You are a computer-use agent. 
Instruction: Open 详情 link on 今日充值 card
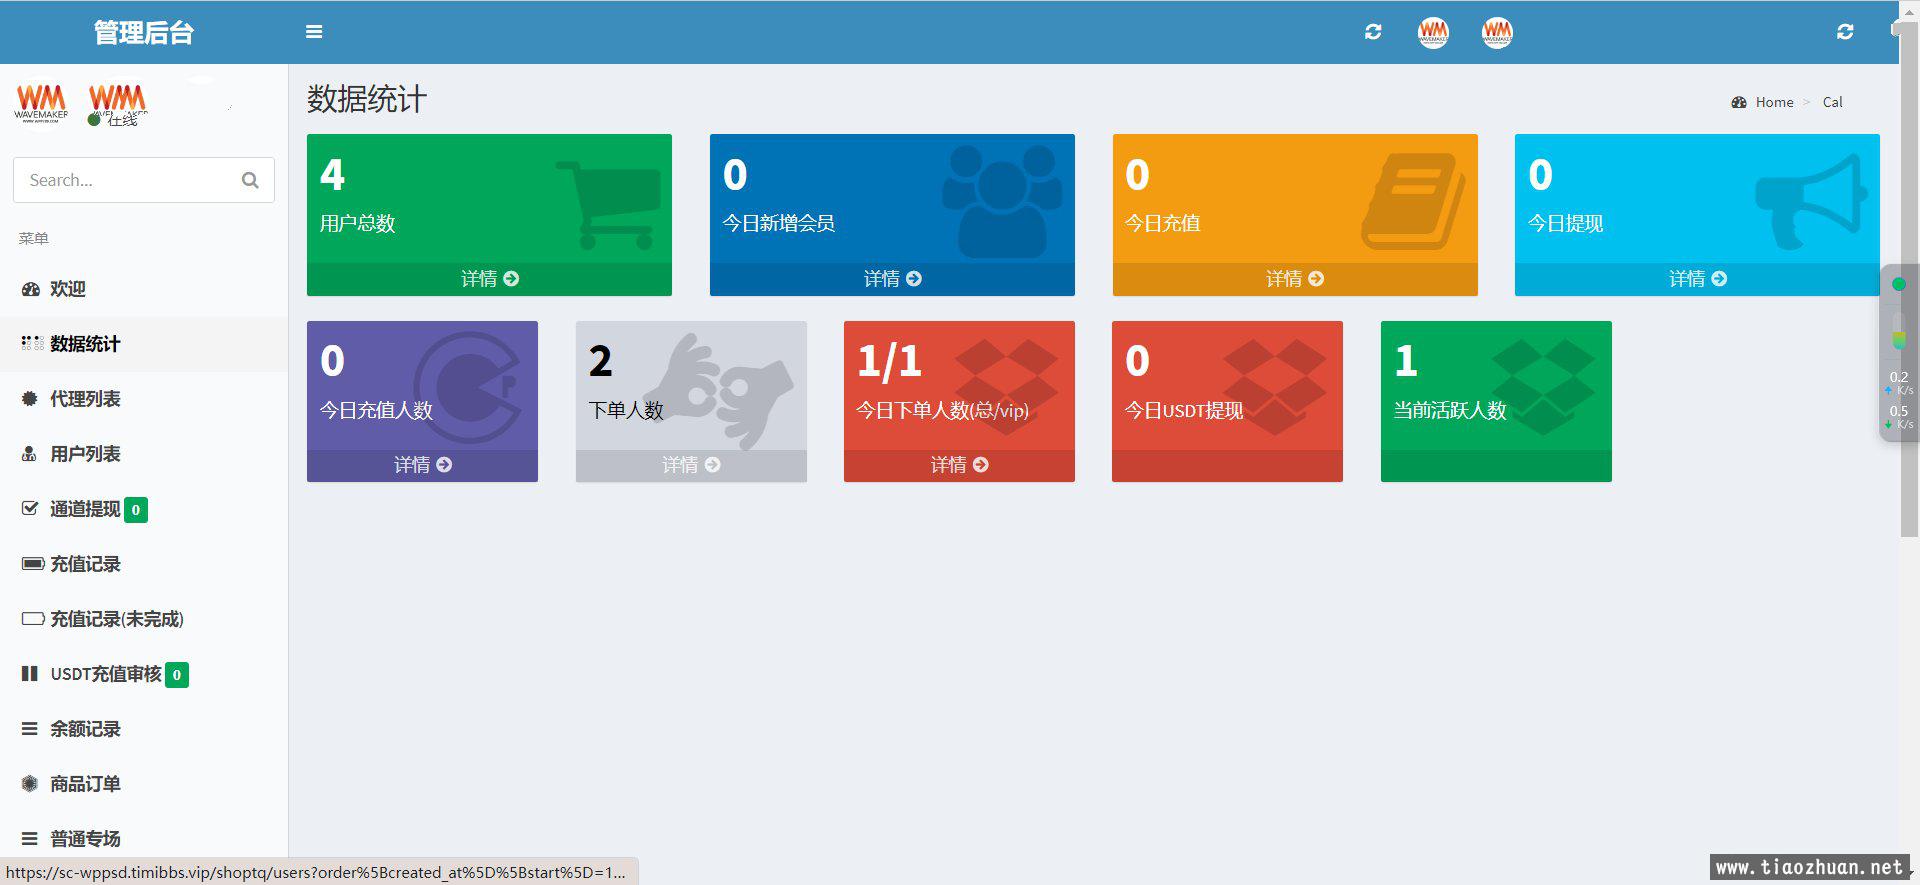pos(1295,279)
